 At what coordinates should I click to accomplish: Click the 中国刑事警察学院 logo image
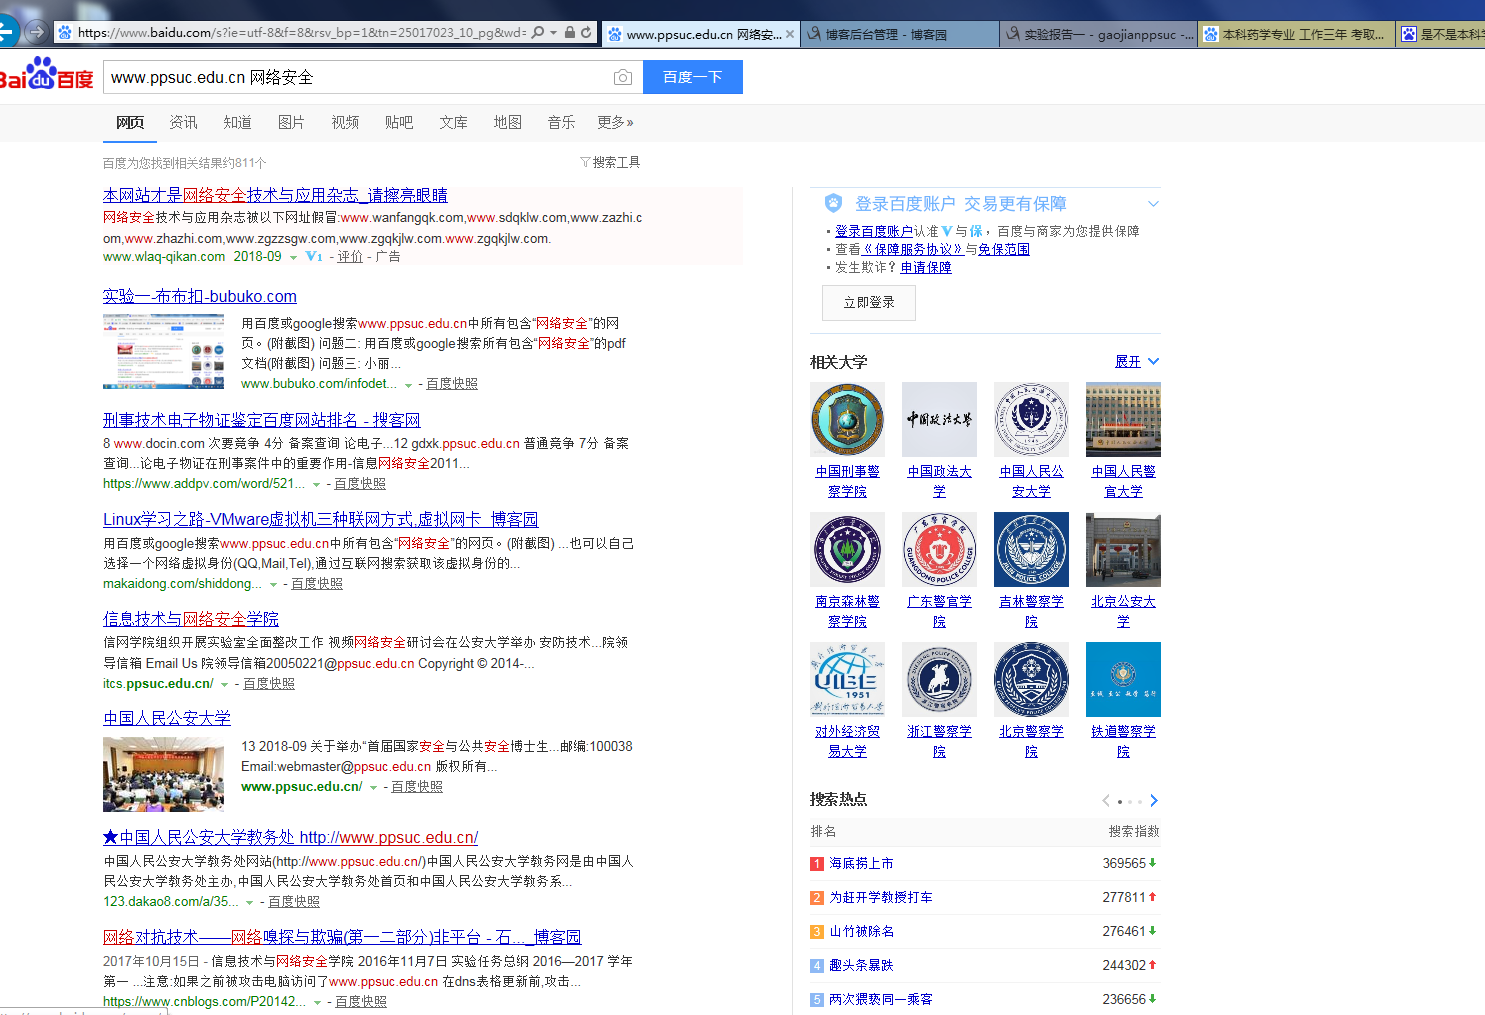(x=847, y=419)
